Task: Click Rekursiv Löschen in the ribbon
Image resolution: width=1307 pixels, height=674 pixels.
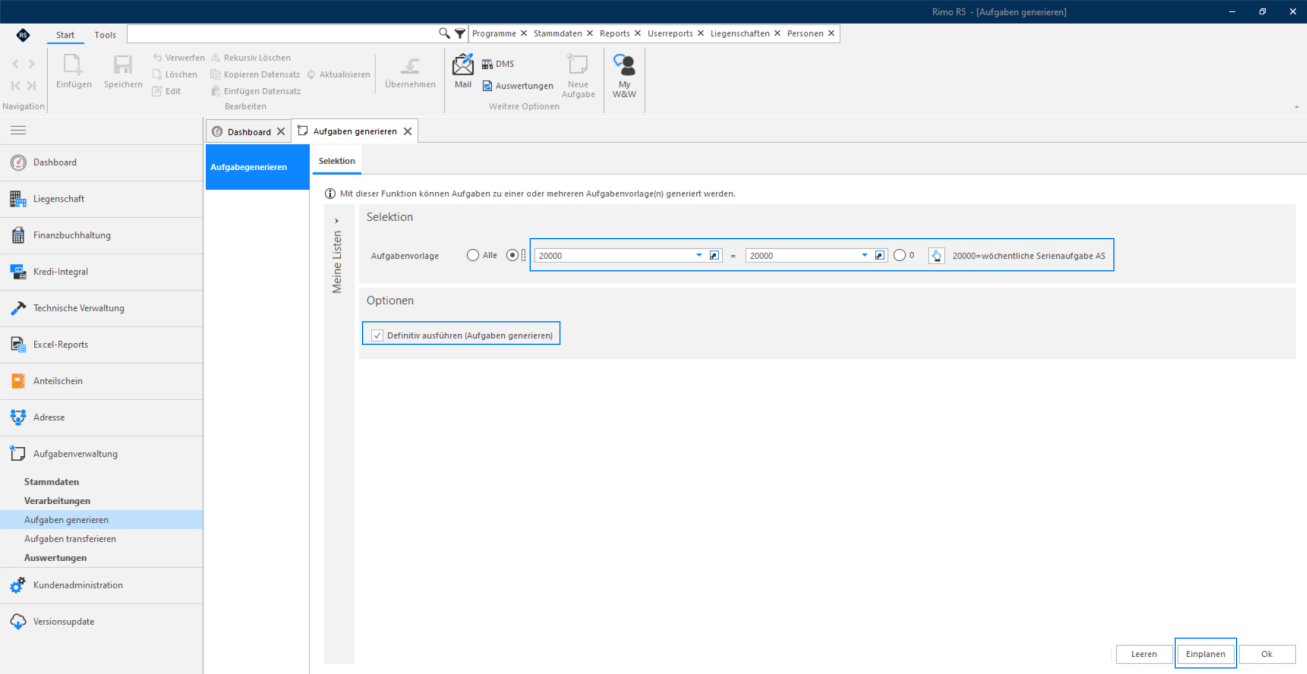Action: 251,58
